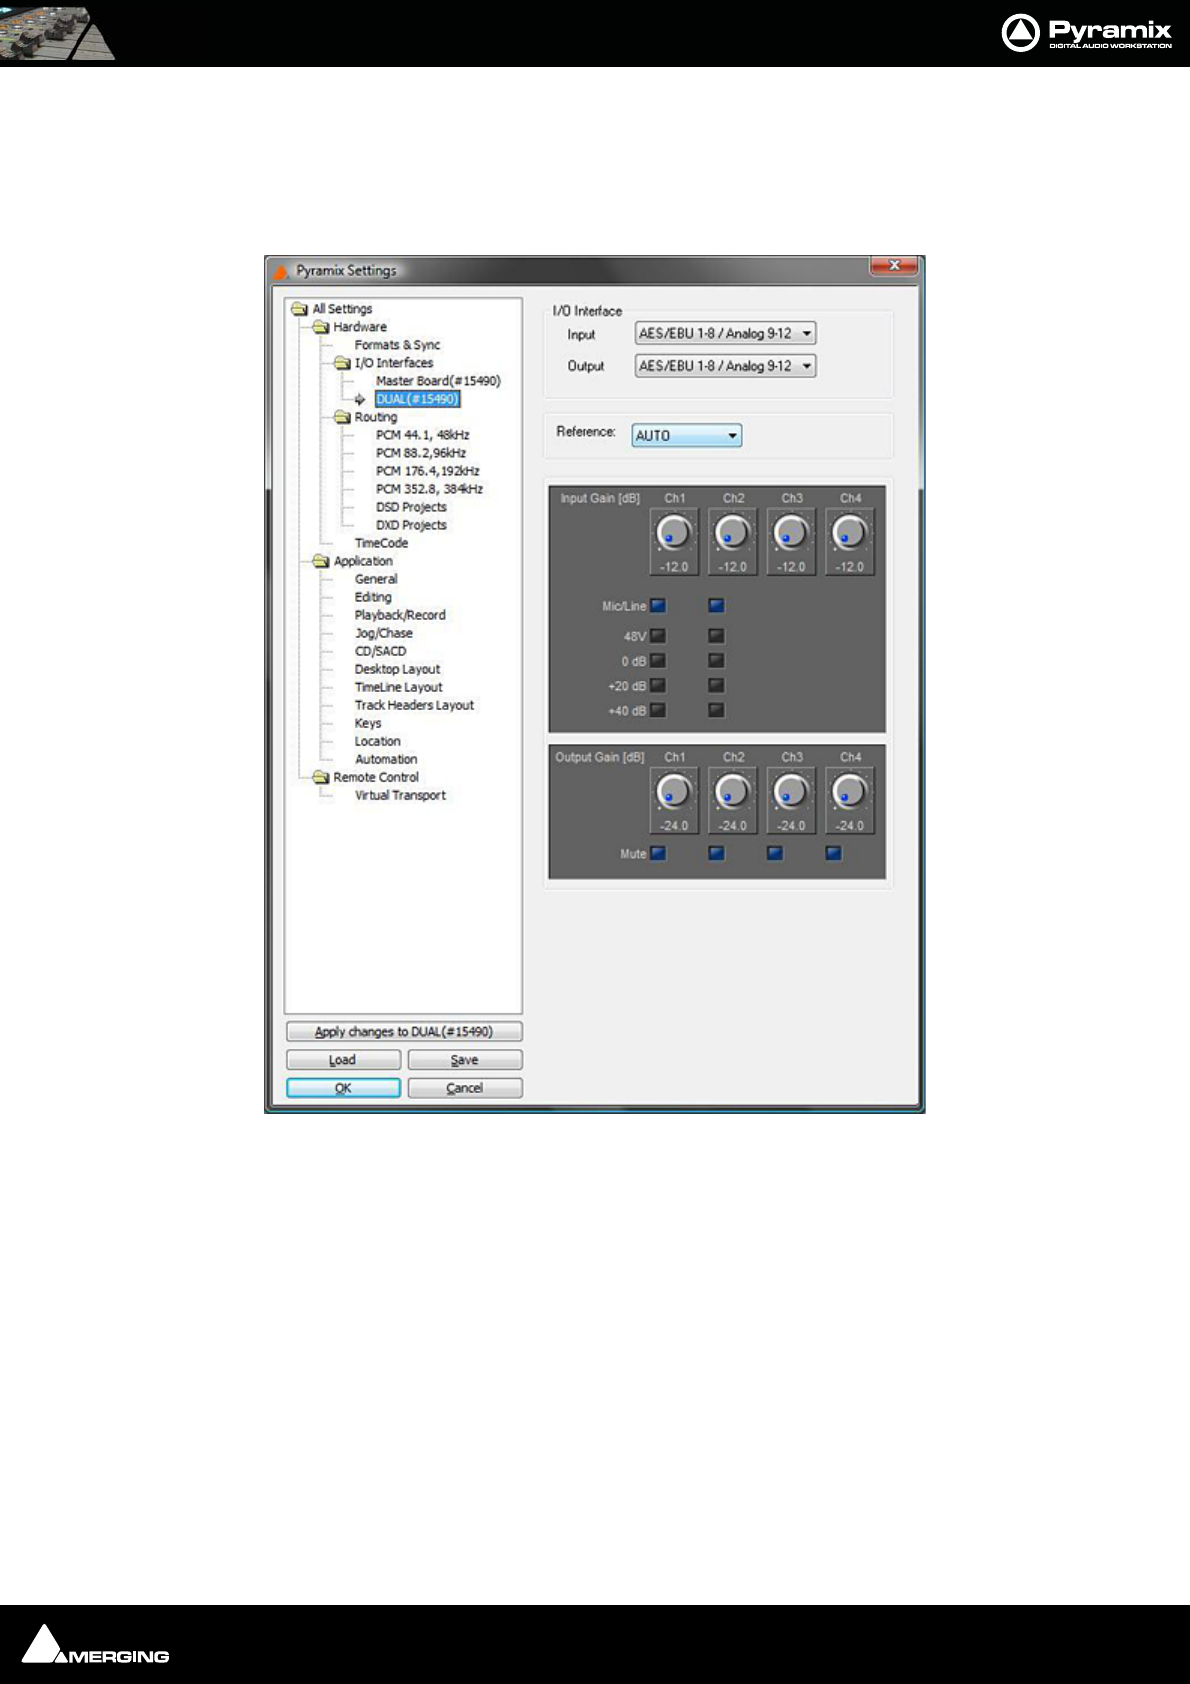Click the Routing folder icon
1190x1684 pixels.
click(341, 417)
